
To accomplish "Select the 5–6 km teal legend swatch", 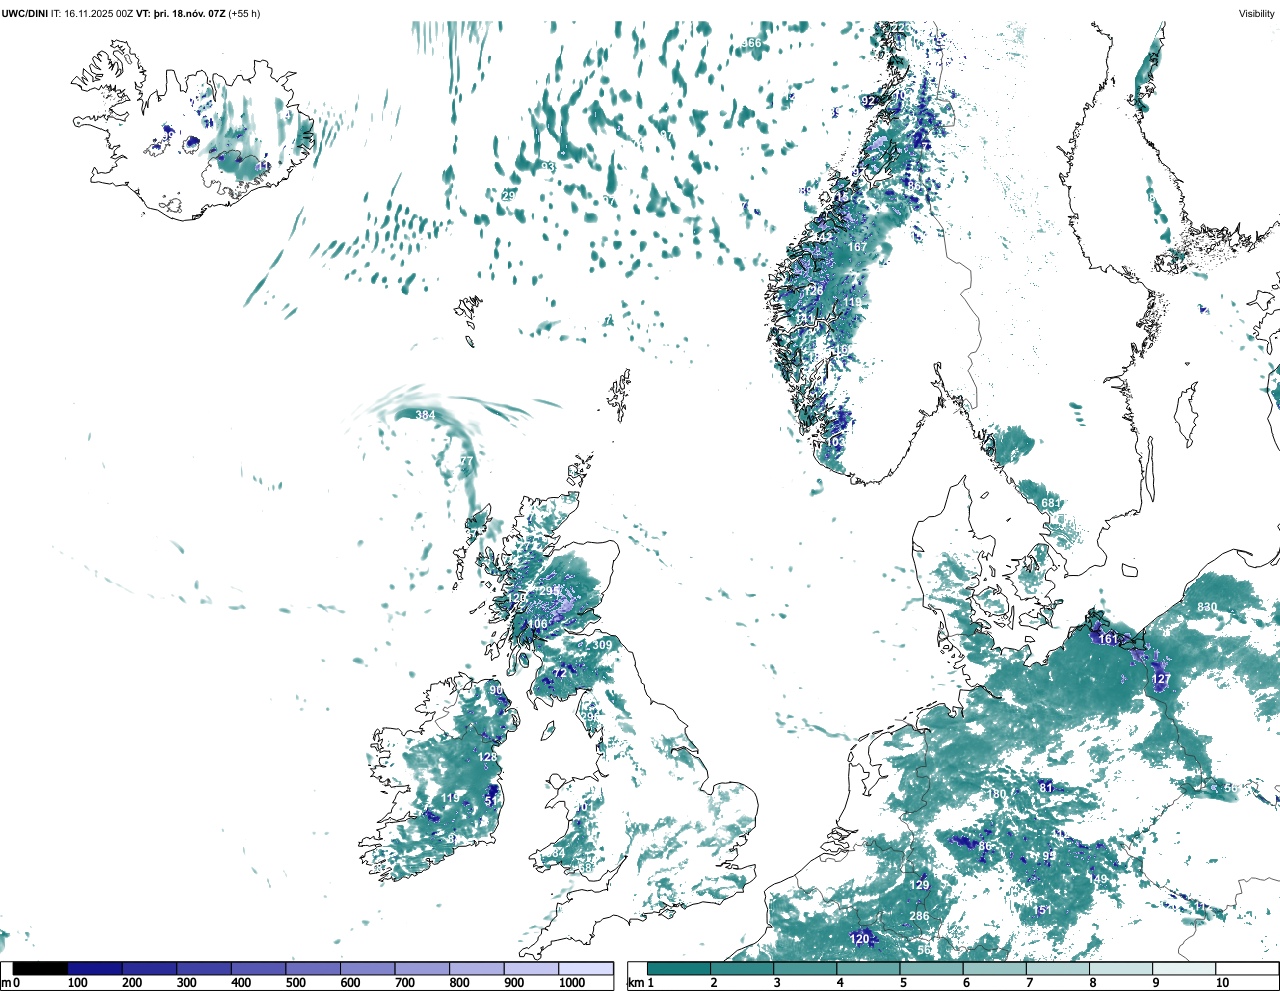I will tap(931, 968).
